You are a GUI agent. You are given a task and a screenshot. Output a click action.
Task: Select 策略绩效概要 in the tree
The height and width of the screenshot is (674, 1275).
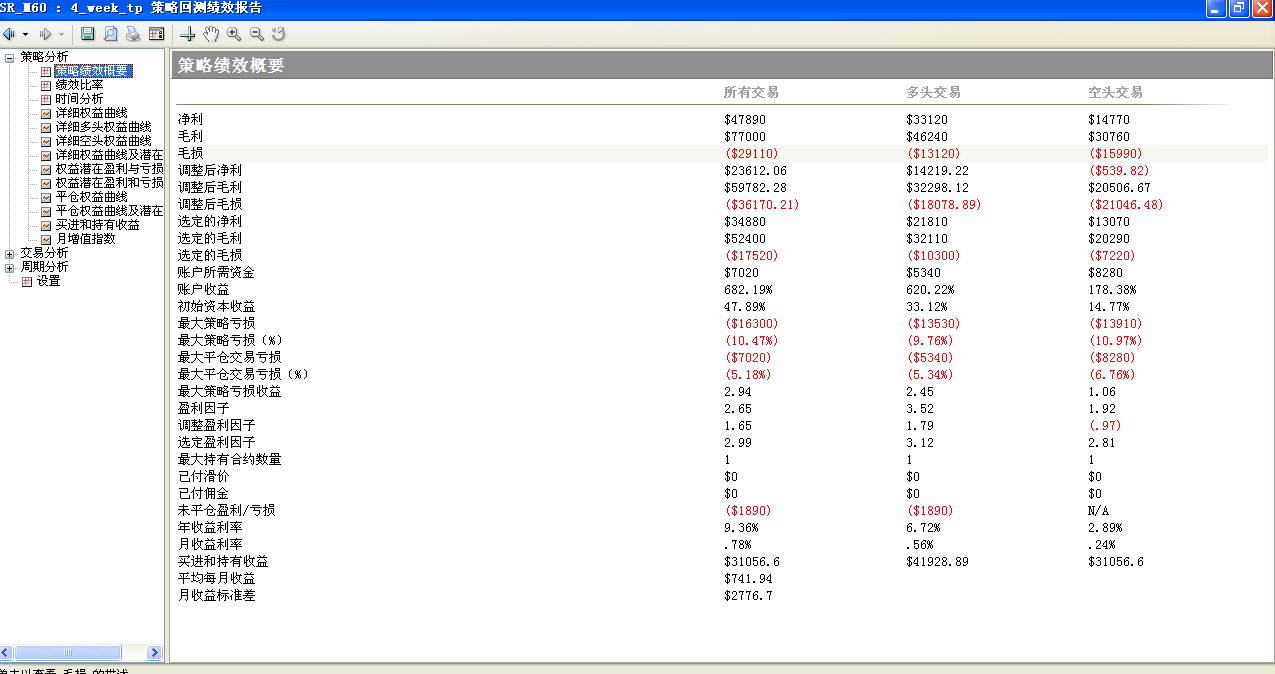92,71
